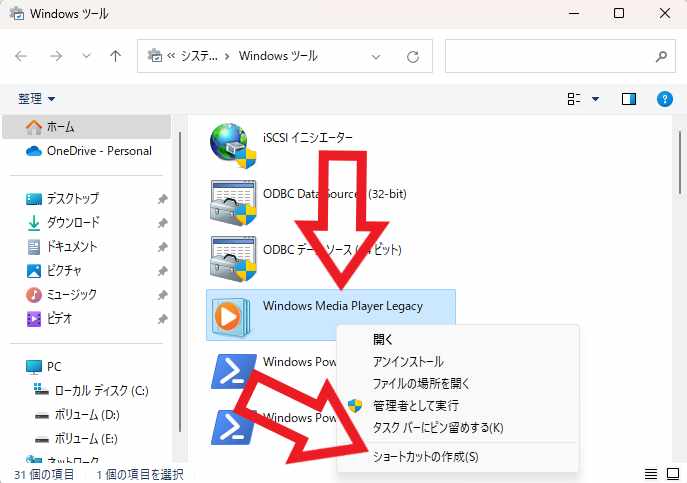Open ビデオ in the sidebar
687x483 pixels.
click(x=59, y=318)
